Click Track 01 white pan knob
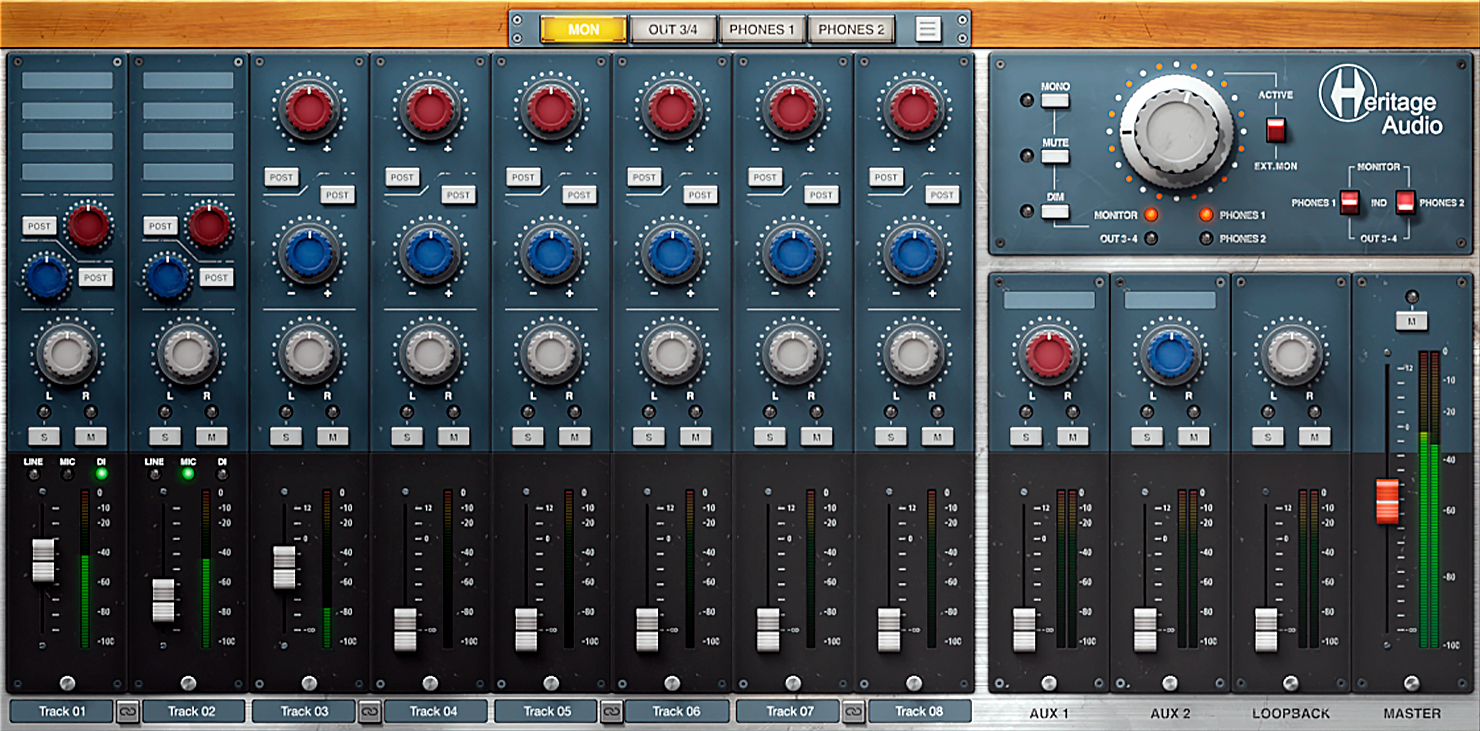This screenshot has width=1480, height=731. click(67, 352)
